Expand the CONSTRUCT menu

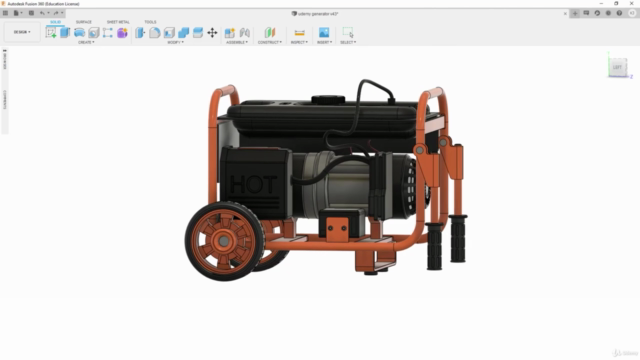270,42
